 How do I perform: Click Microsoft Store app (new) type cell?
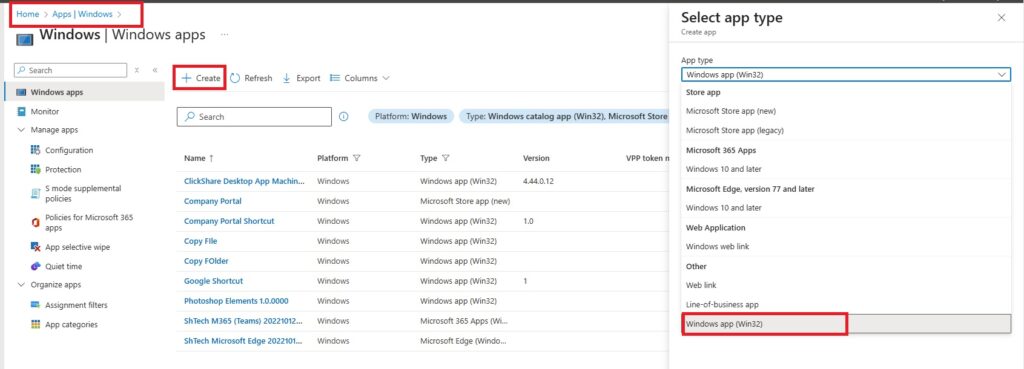point(465,201)
